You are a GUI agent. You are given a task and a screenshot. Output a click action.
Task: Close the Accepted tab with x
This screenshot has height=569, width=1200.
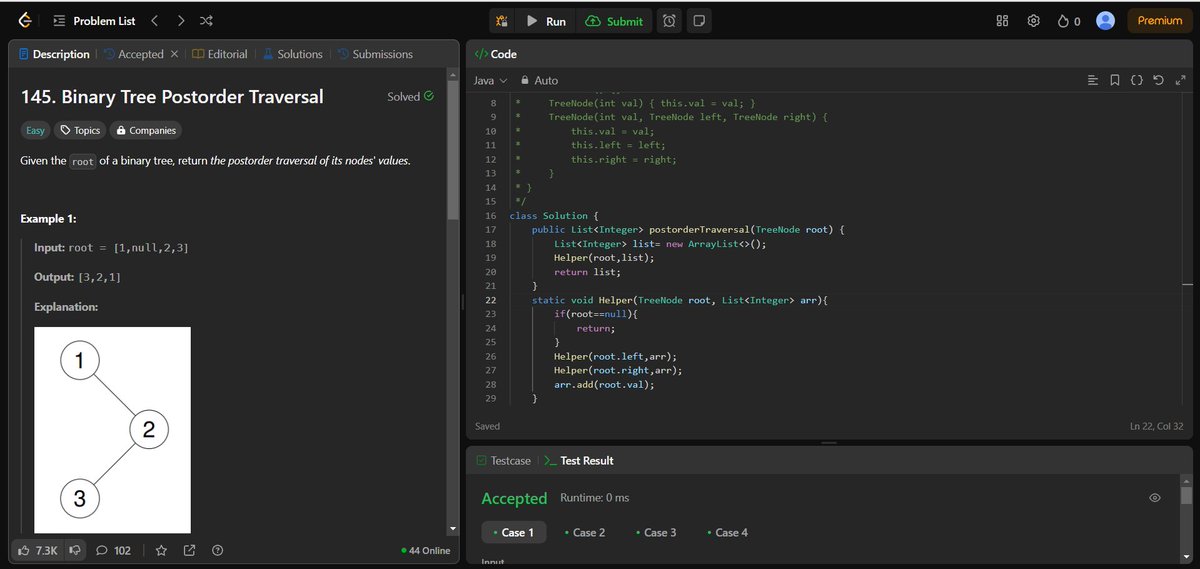174,54
